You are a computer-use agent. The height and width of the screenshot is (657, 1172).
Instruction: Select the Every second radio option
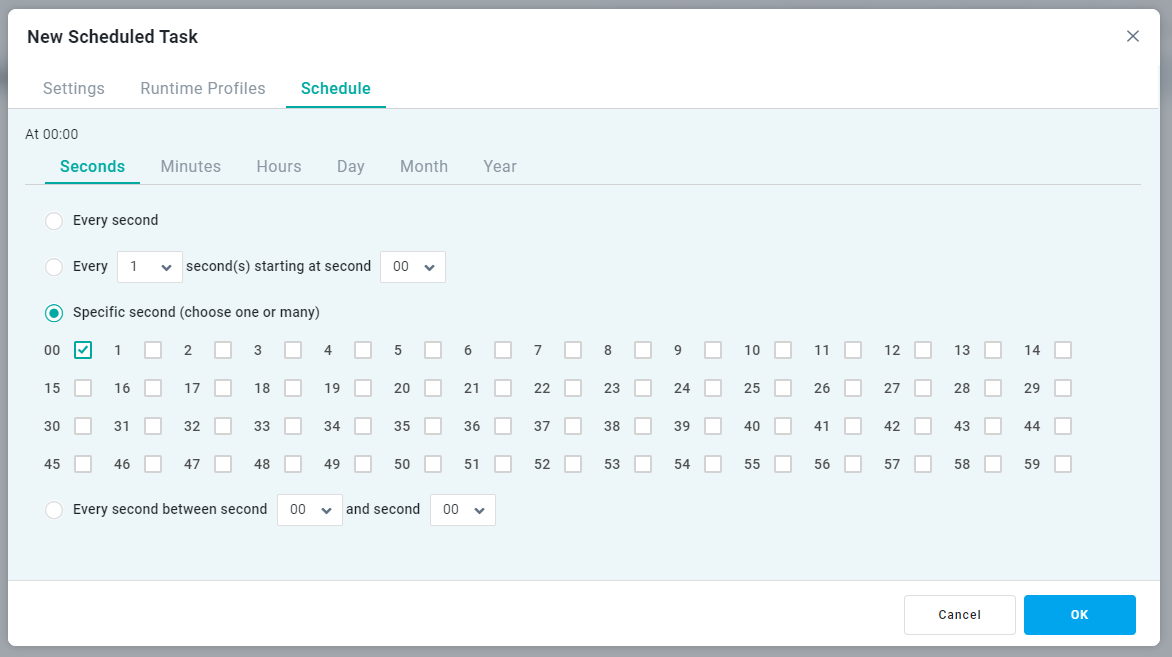(54, 221)
